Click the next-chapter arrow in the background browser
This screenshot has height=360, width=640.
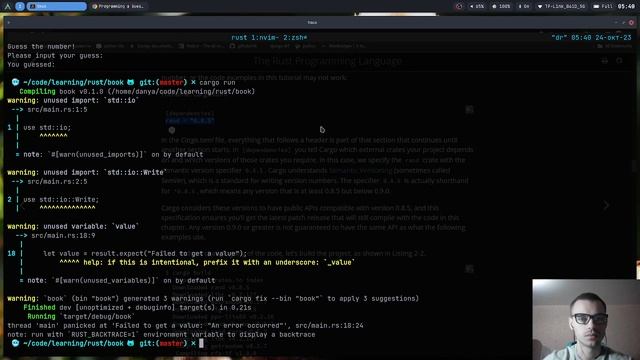click(x=606, y=205)
